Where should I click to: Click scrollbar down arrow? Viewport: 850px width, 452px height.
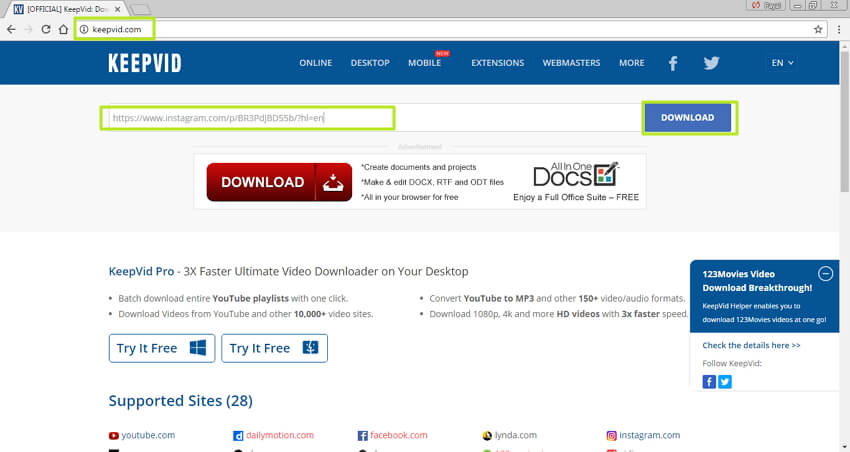point(844,447)
